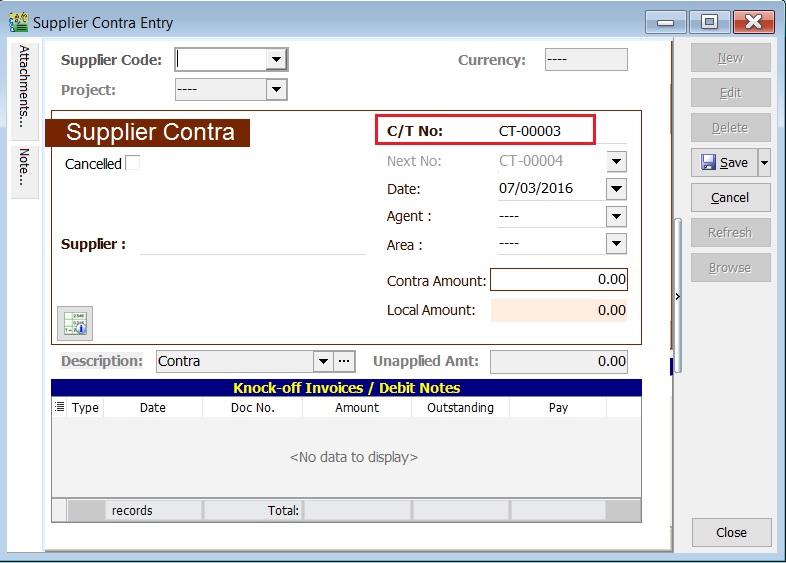Click the calculator info icon under Supplier

[75, 322]
